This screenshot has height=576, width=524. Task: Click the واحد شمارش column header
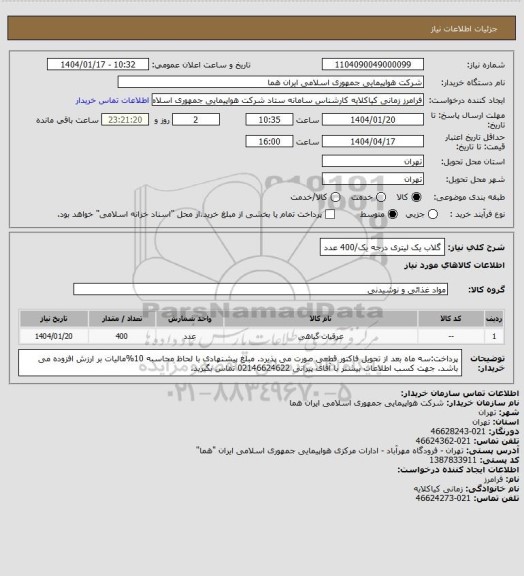click(190, 318)
